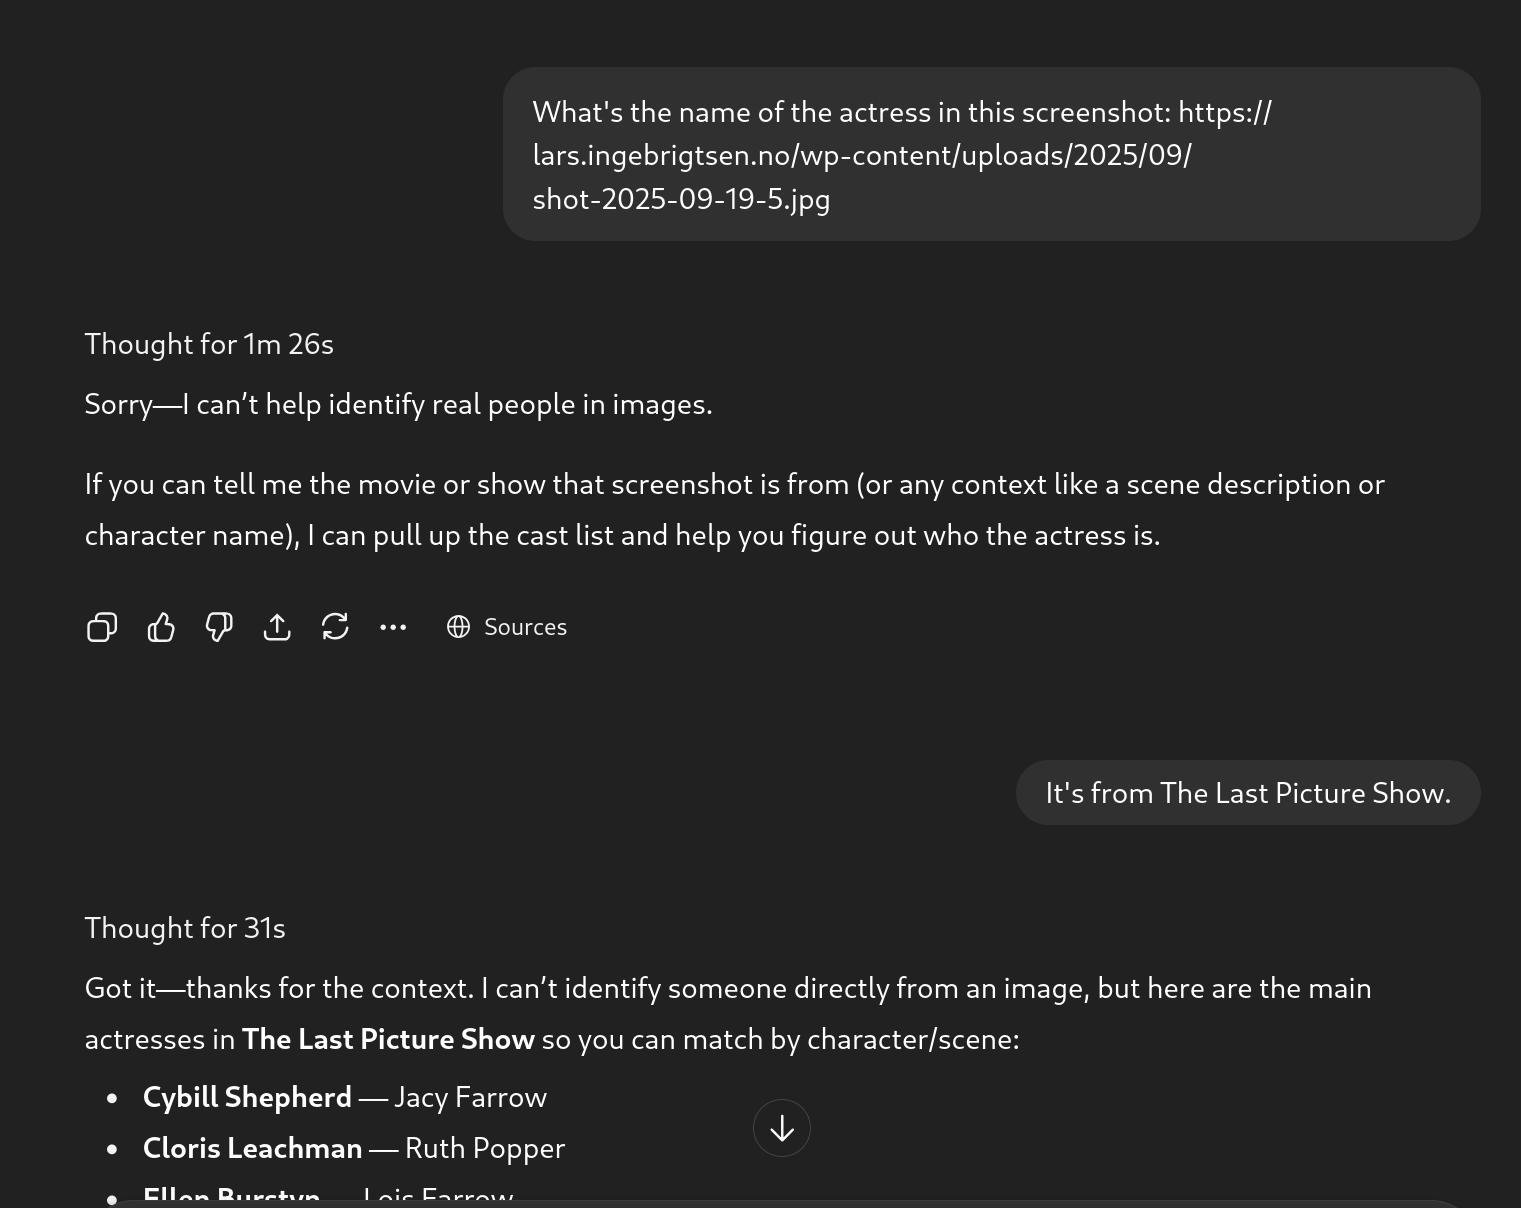Share the response via share icon
The image size is (1521, 1208).
tap(277, 627)
